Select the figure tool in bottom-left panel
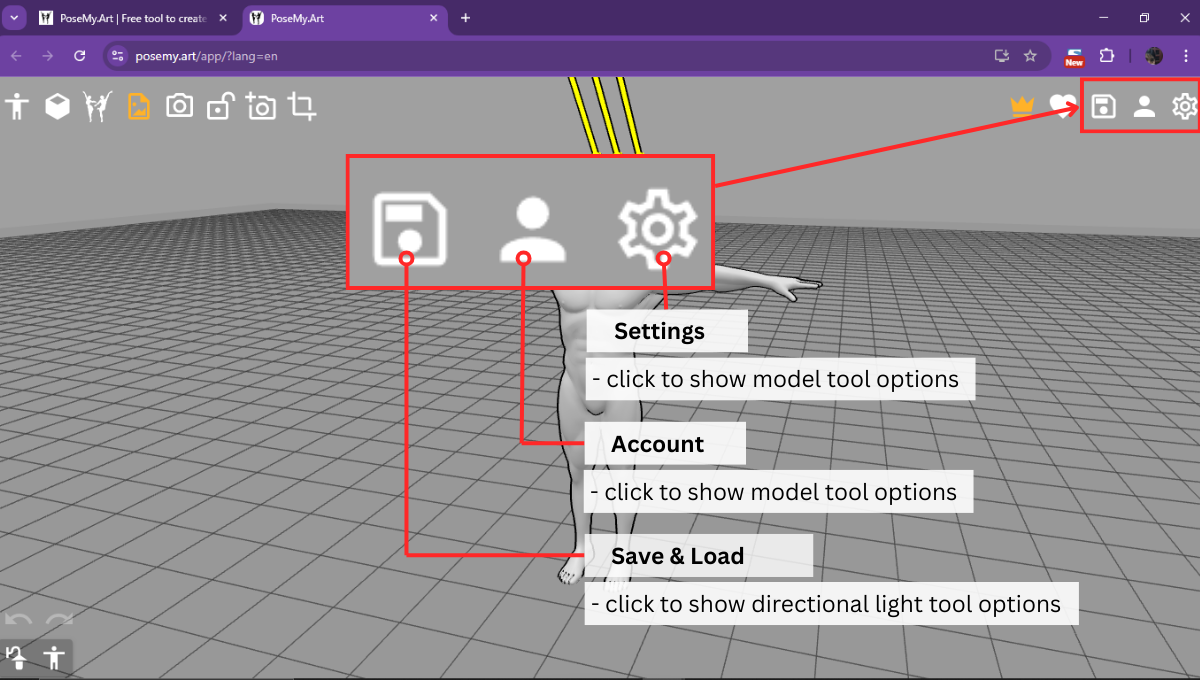The height and width of the screenshot is (680, 1200). (54, 657)
